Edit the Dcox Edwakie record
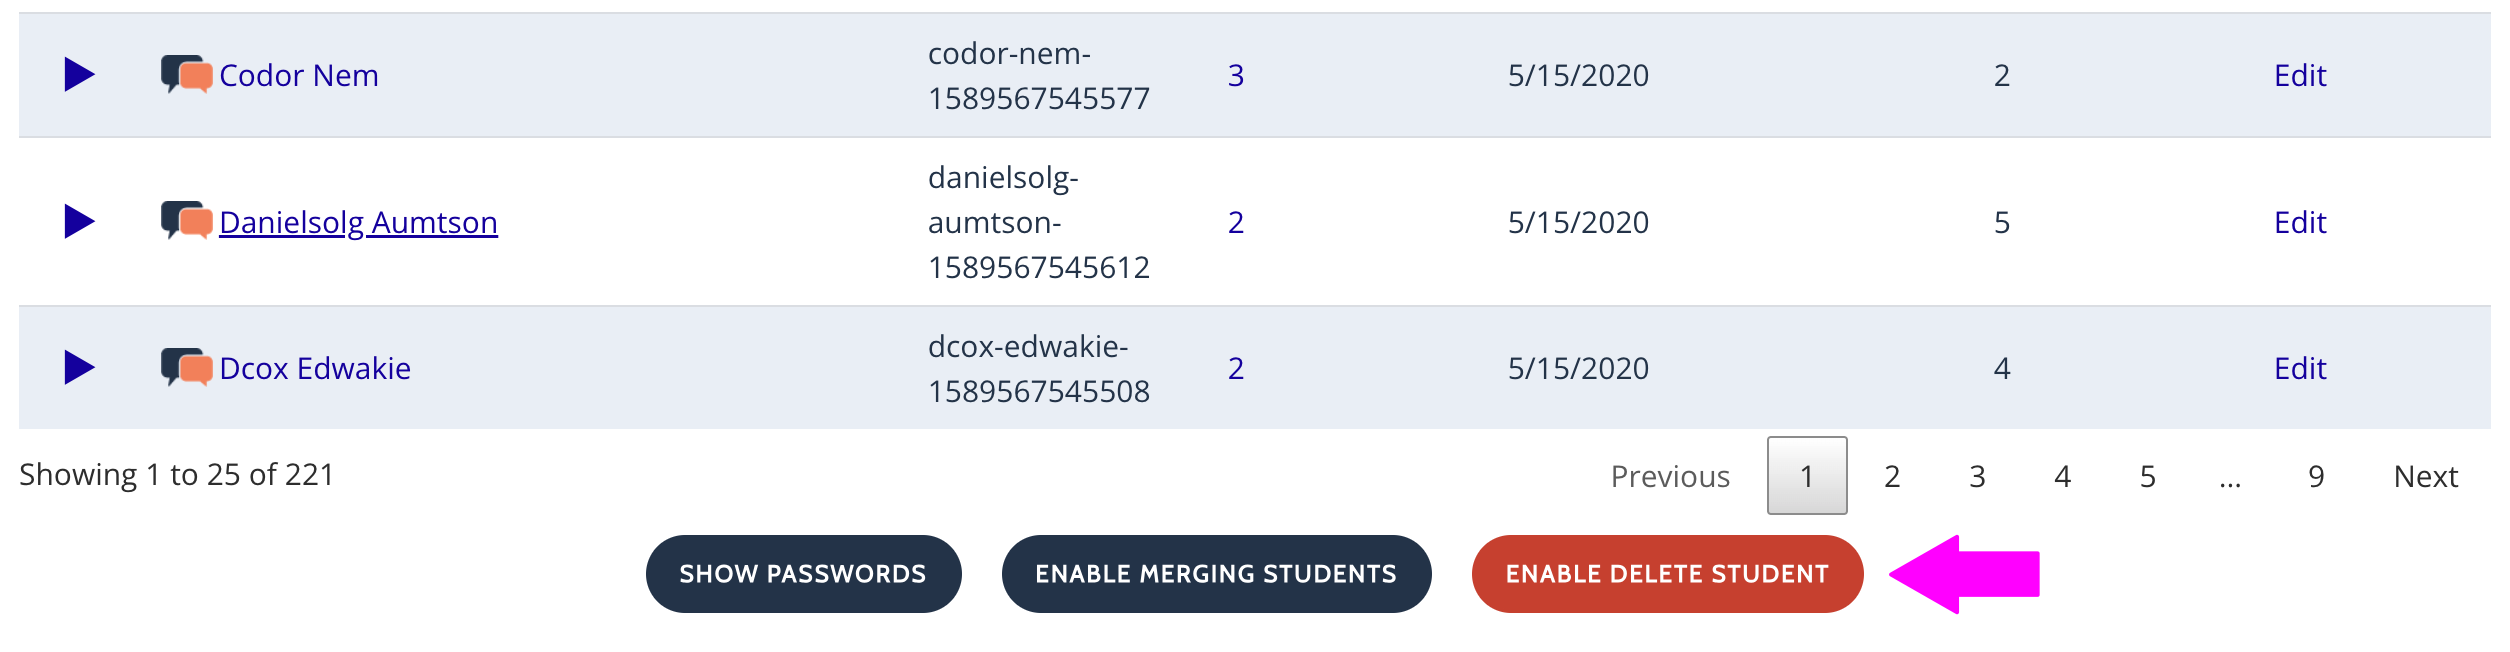Viewport: 2510px width, 652px height. click(2300, 368)
